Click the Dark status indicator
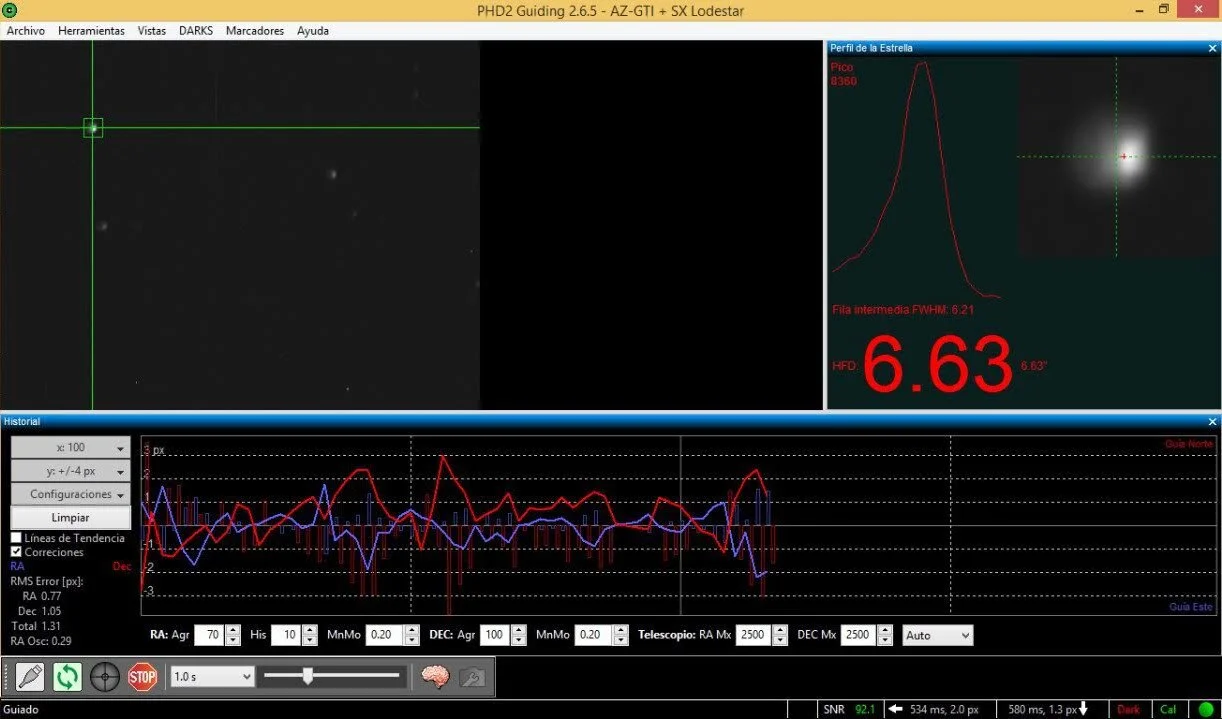This screenshot has height=719, width=1222. pyautogui.click(x=1128, y=710)
